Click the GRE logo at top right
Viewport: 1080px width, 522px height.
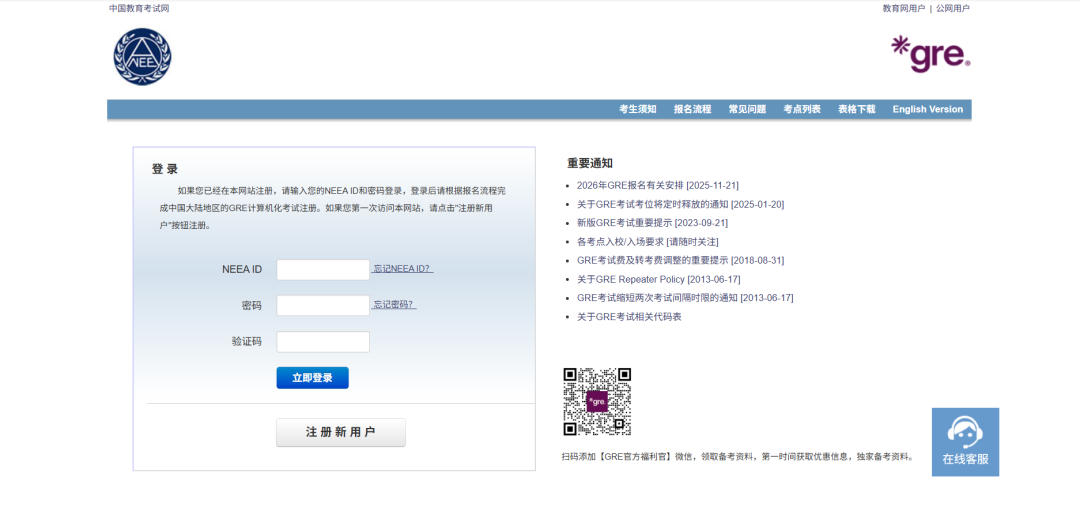click(x=931, y=54)
